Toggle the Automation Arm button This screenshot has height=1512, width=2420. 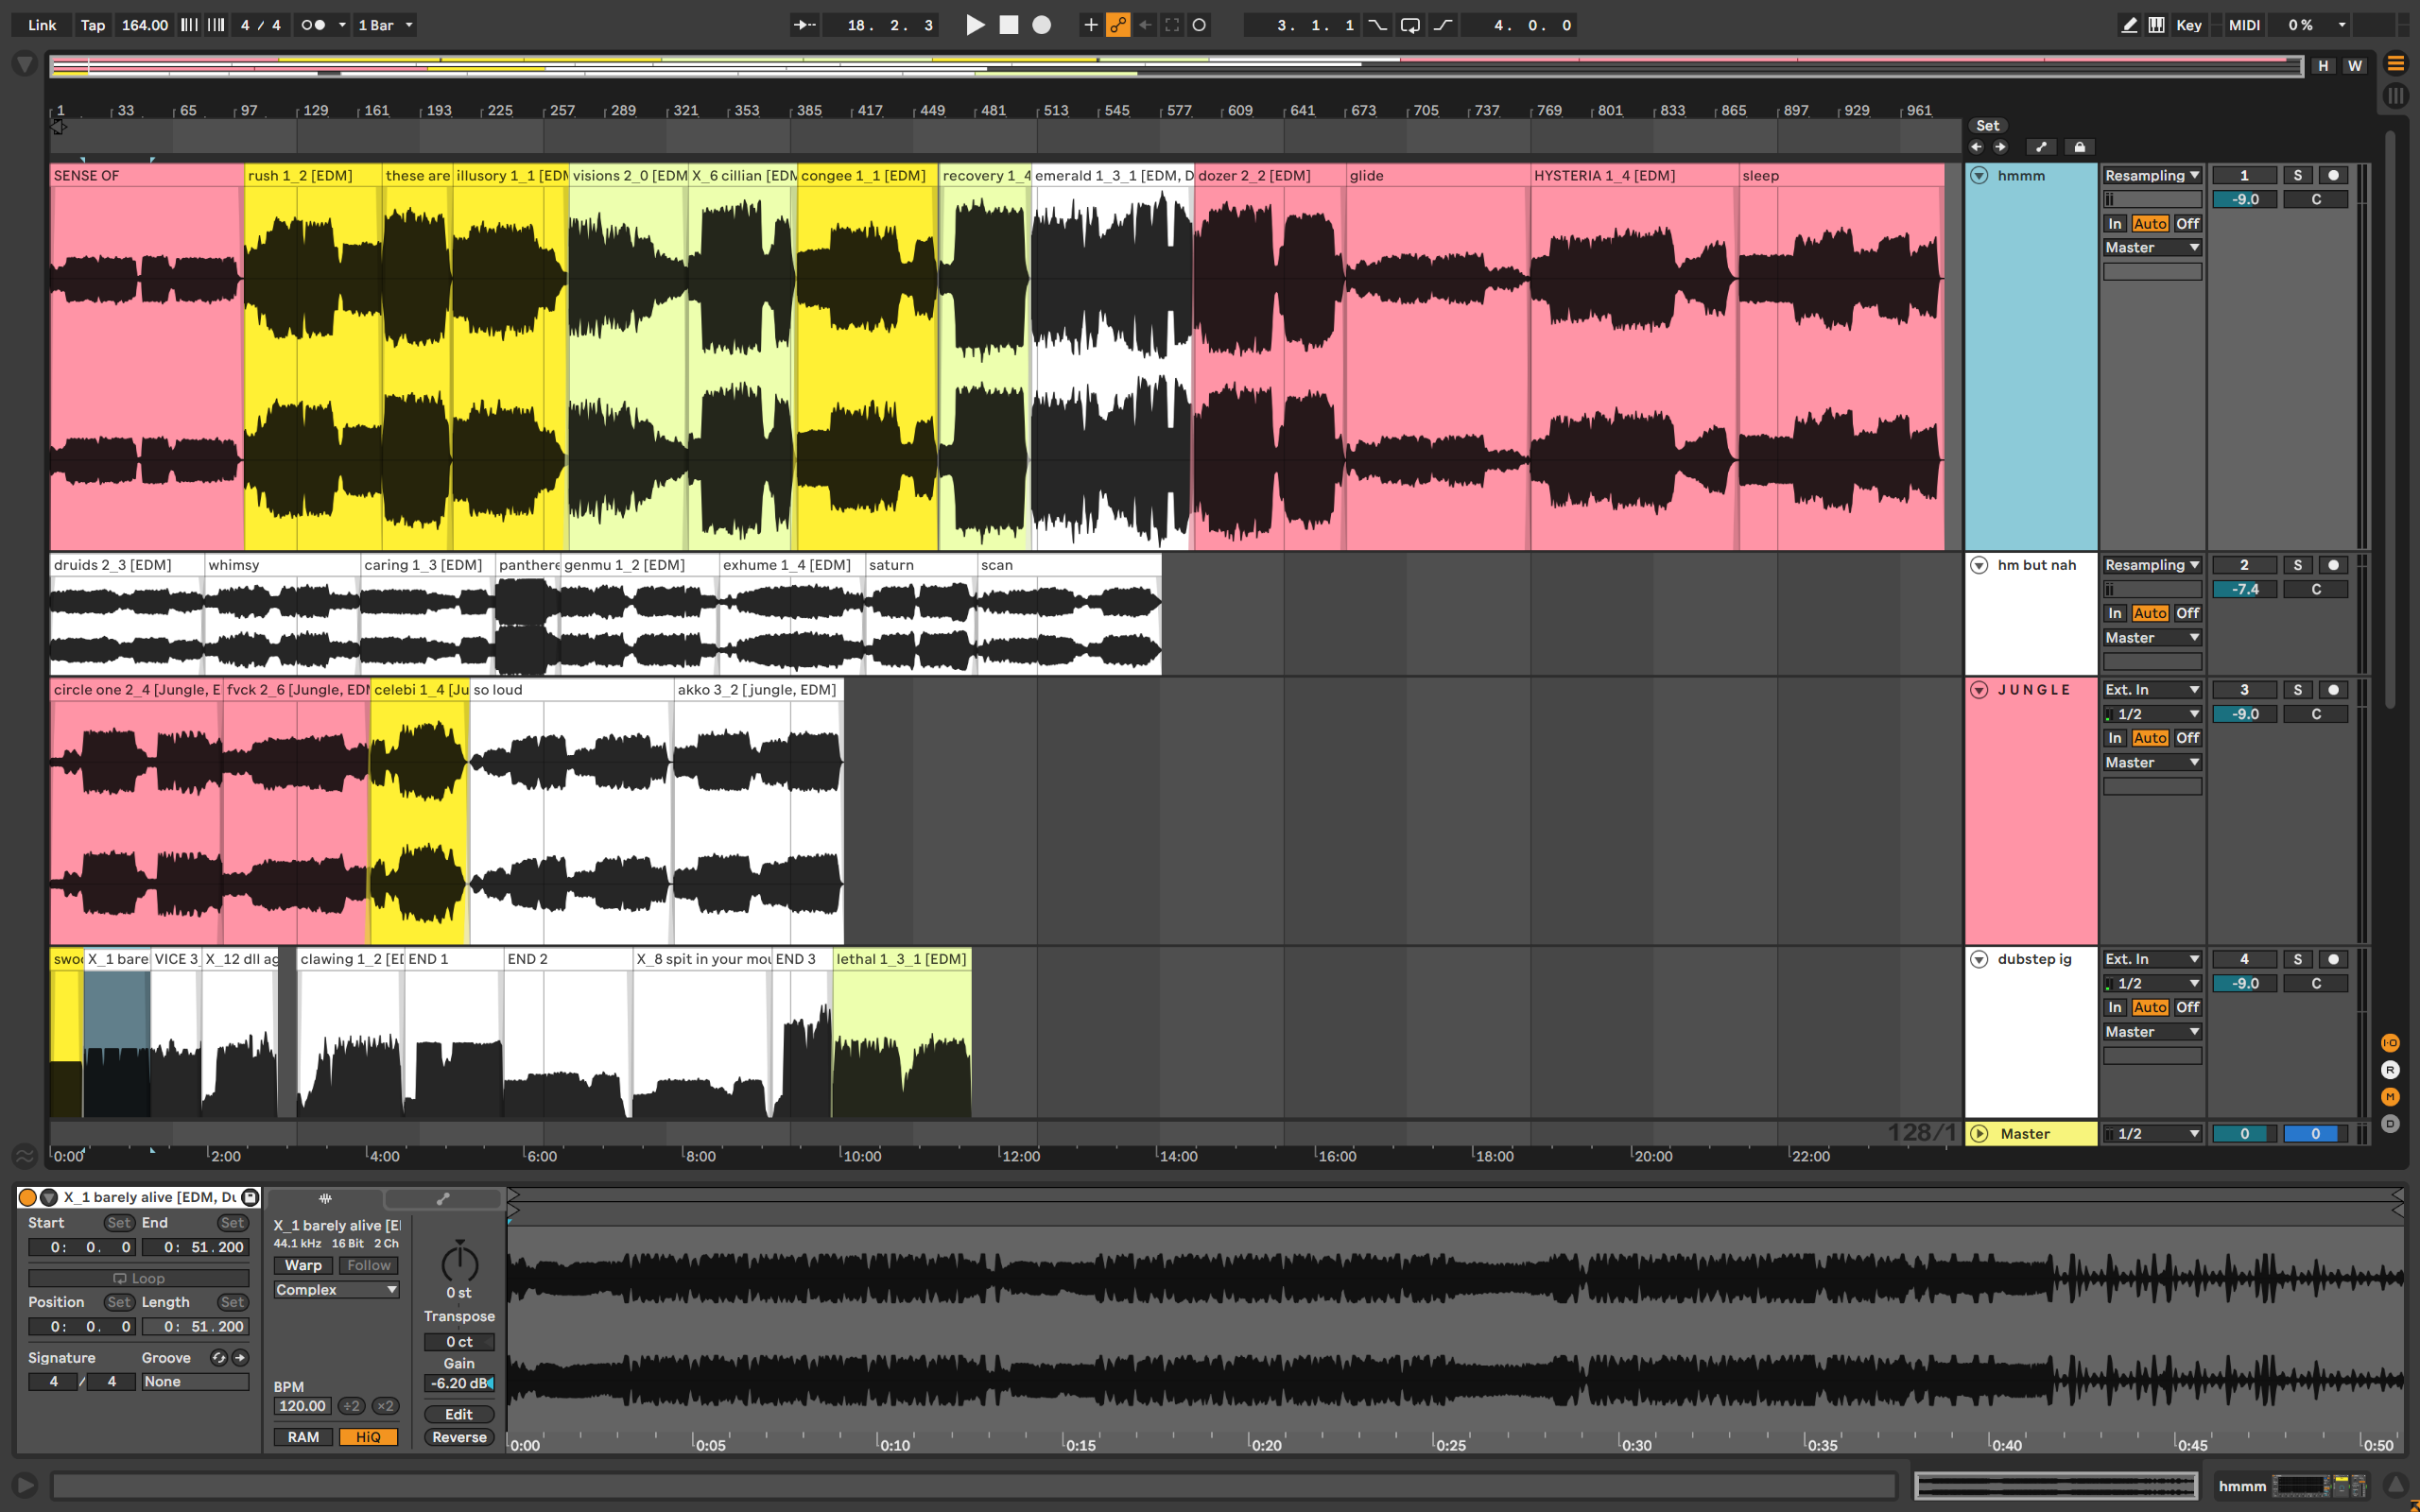(x=1118, y=25)
